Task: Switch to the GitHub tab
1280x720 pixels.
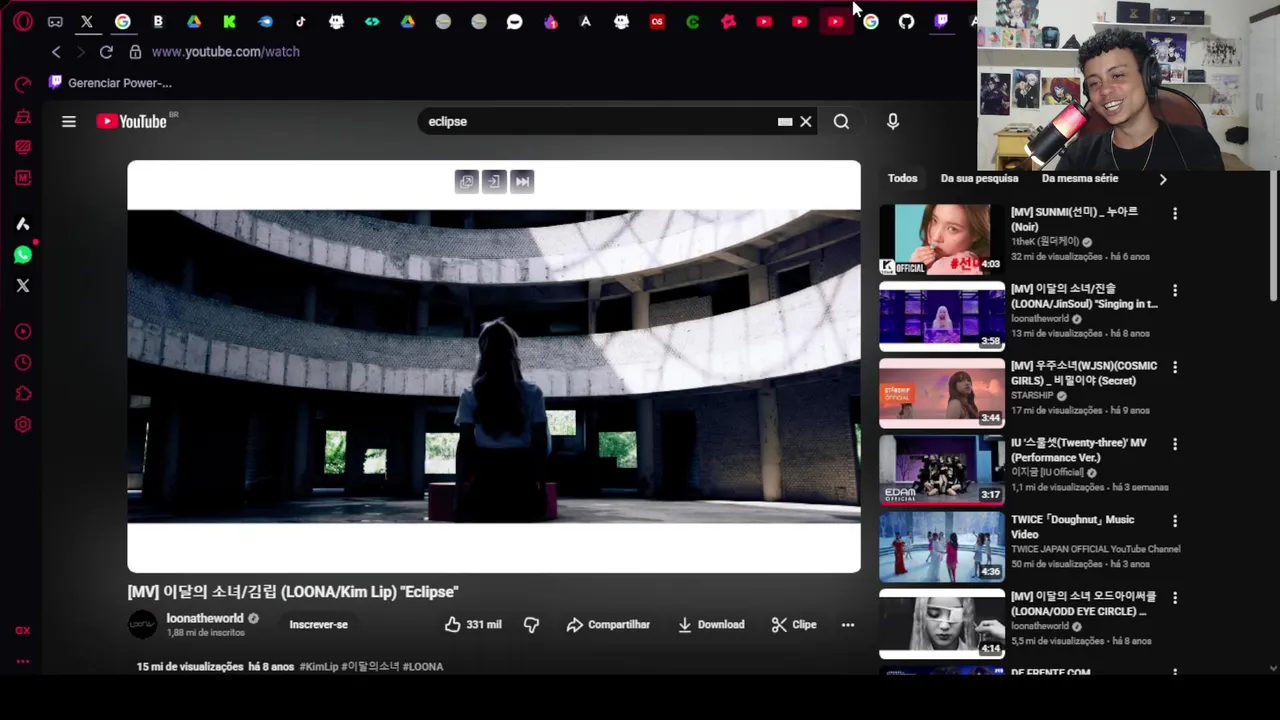Action: (907, 21)
